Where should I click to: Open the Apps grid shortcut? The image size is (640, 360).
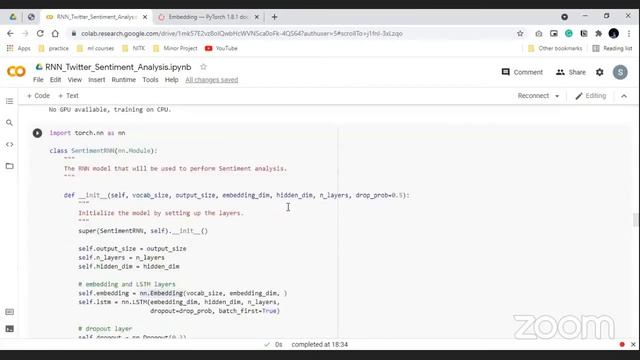pyautogui.click(x=18, y=48)
